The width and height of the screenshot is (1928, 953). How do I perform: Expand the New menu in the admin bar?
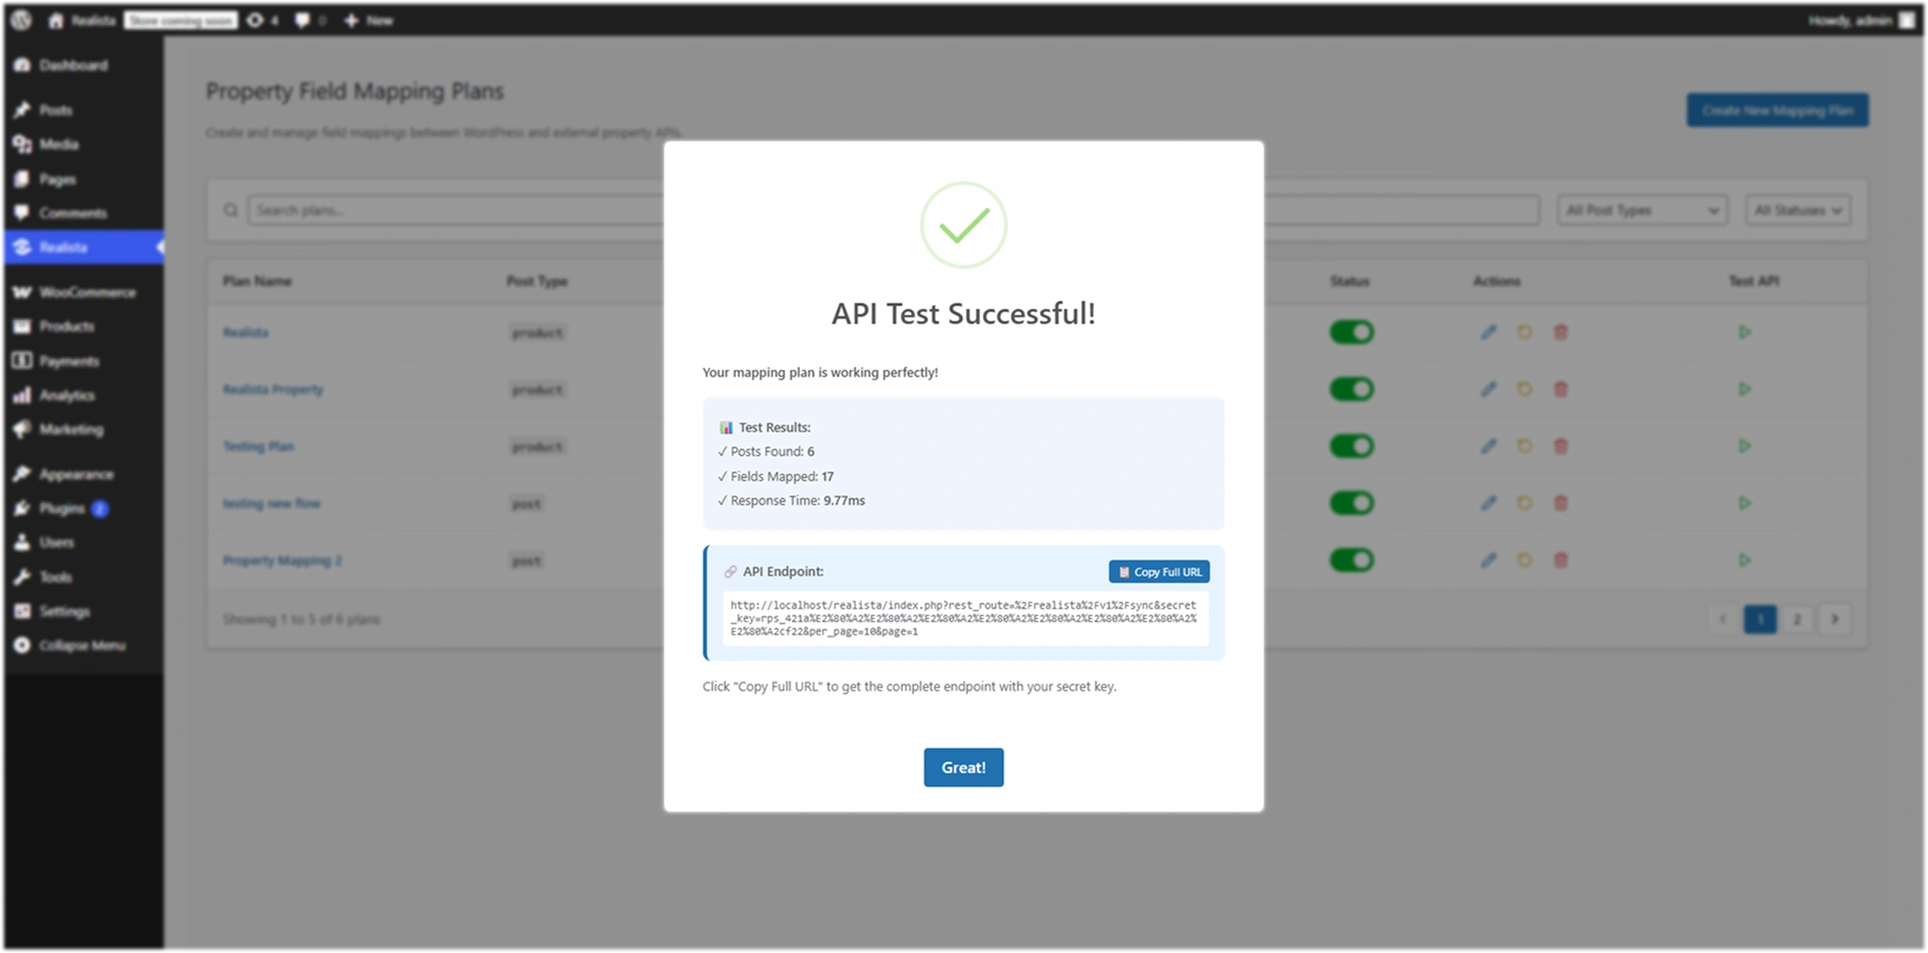tap(367, 20)
